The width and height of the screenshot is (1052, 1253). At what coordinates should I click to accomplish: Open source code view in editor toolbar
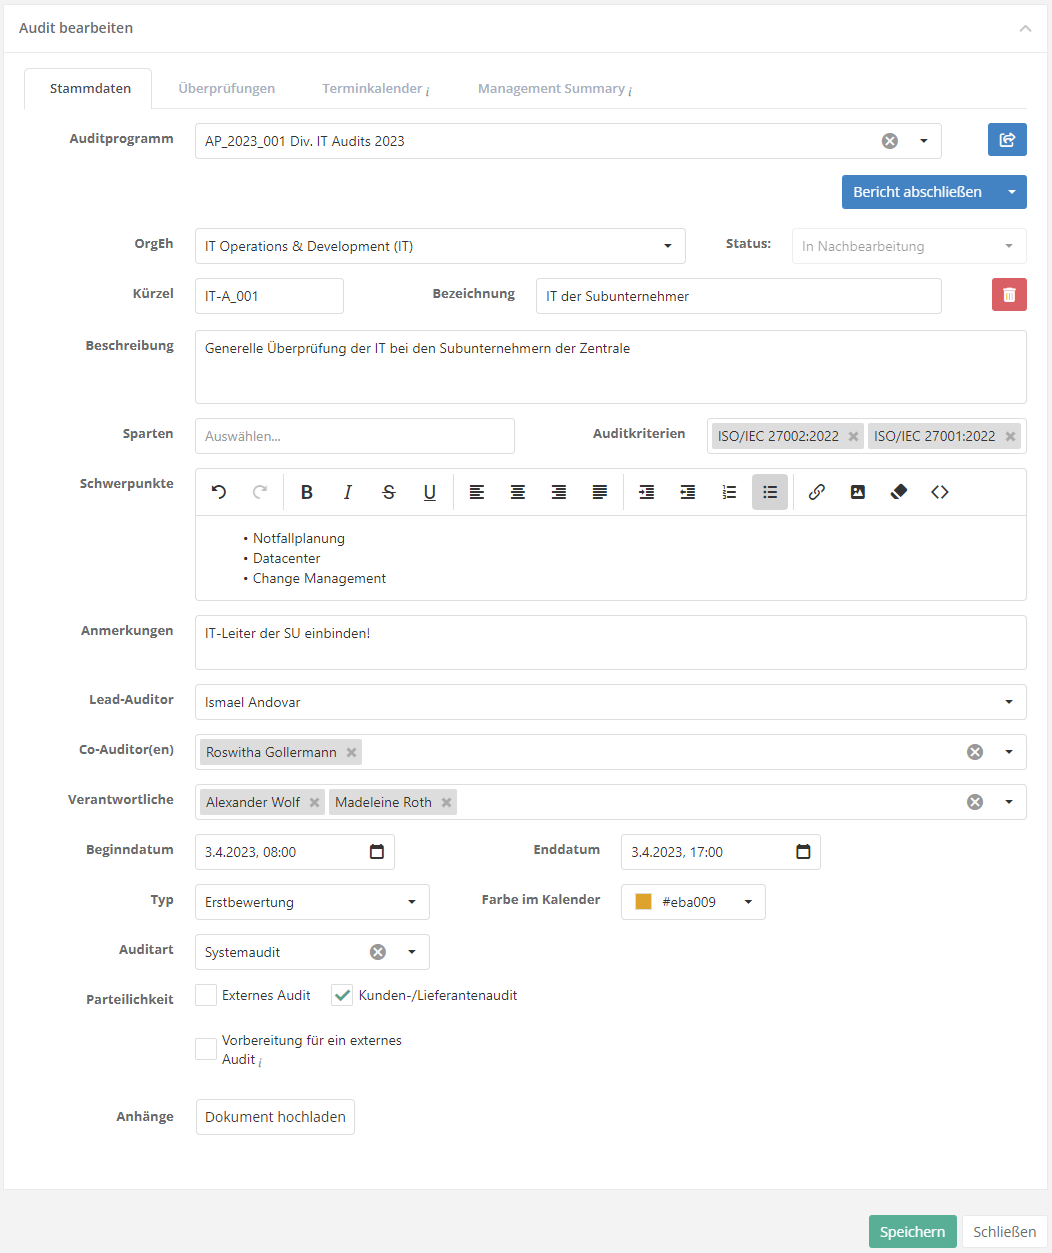coord(940,492)
